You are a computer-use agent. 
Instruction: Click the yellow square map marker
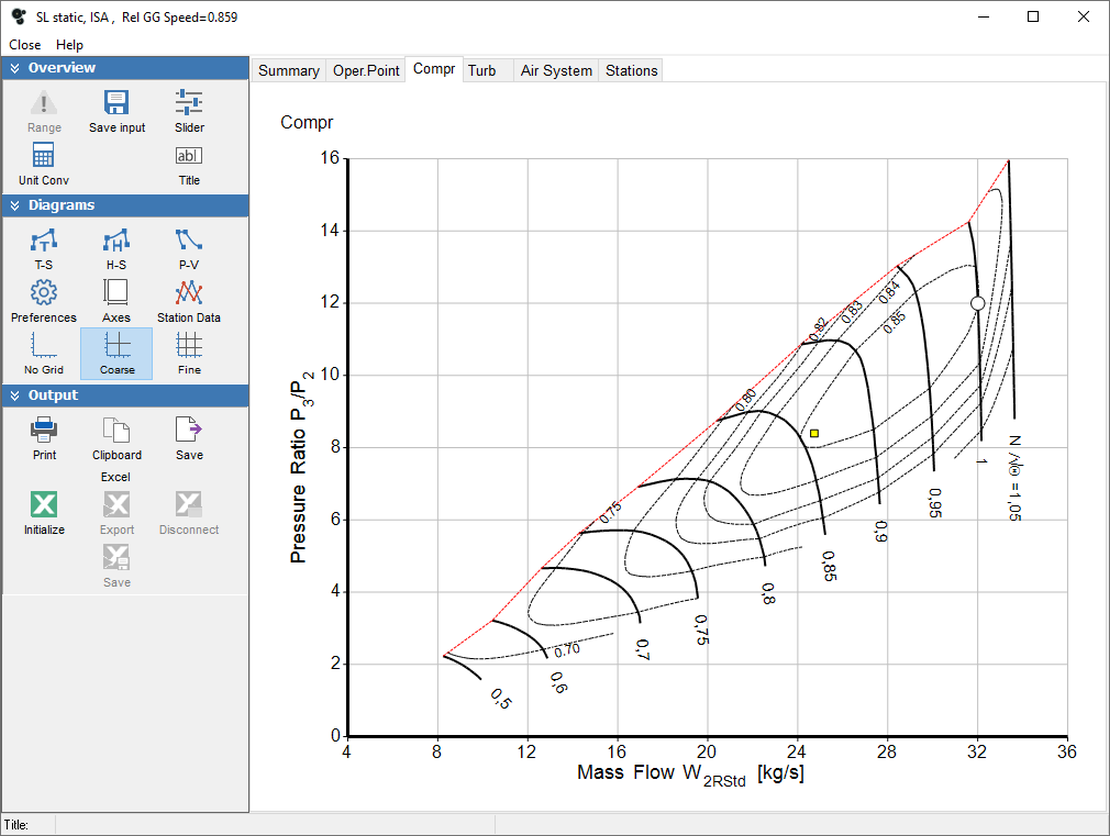click(814, 433)
